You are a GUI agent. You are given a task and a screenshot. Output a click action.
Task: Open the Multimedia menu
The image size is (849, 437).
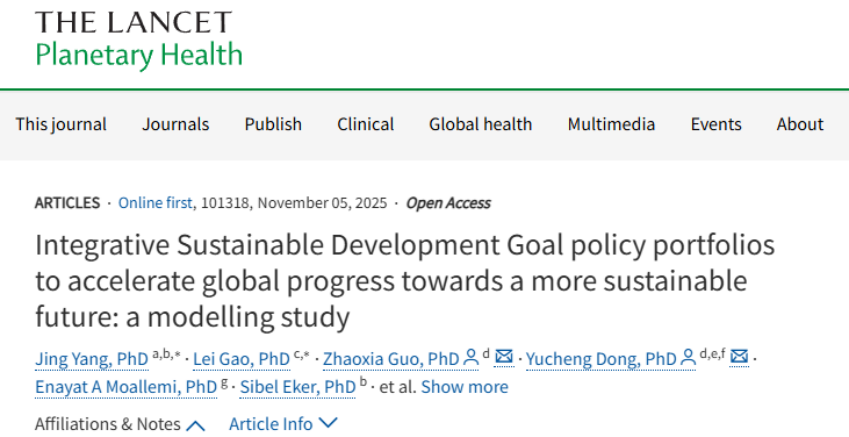tap(611, 124)
